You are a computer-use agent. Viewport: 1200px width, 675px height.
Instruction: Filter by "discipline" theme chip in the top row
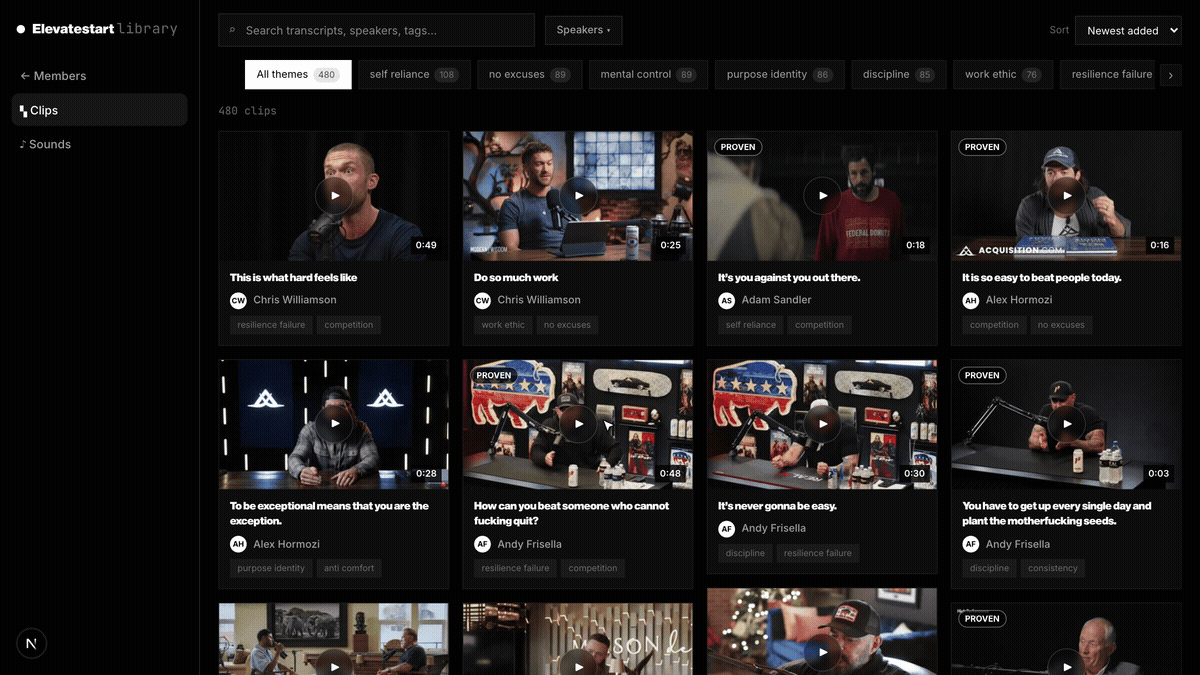[x=898, y=74]
